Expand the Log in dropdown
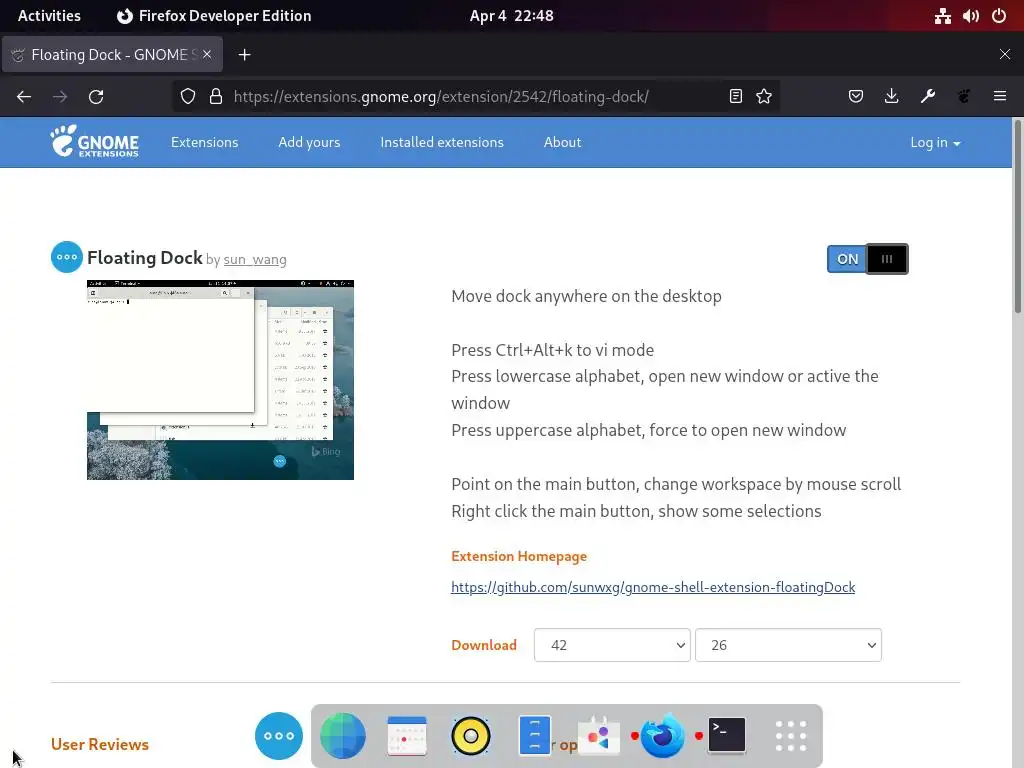Image resolution: width=1024 pixels, height=768 pixels. point(935,142)
